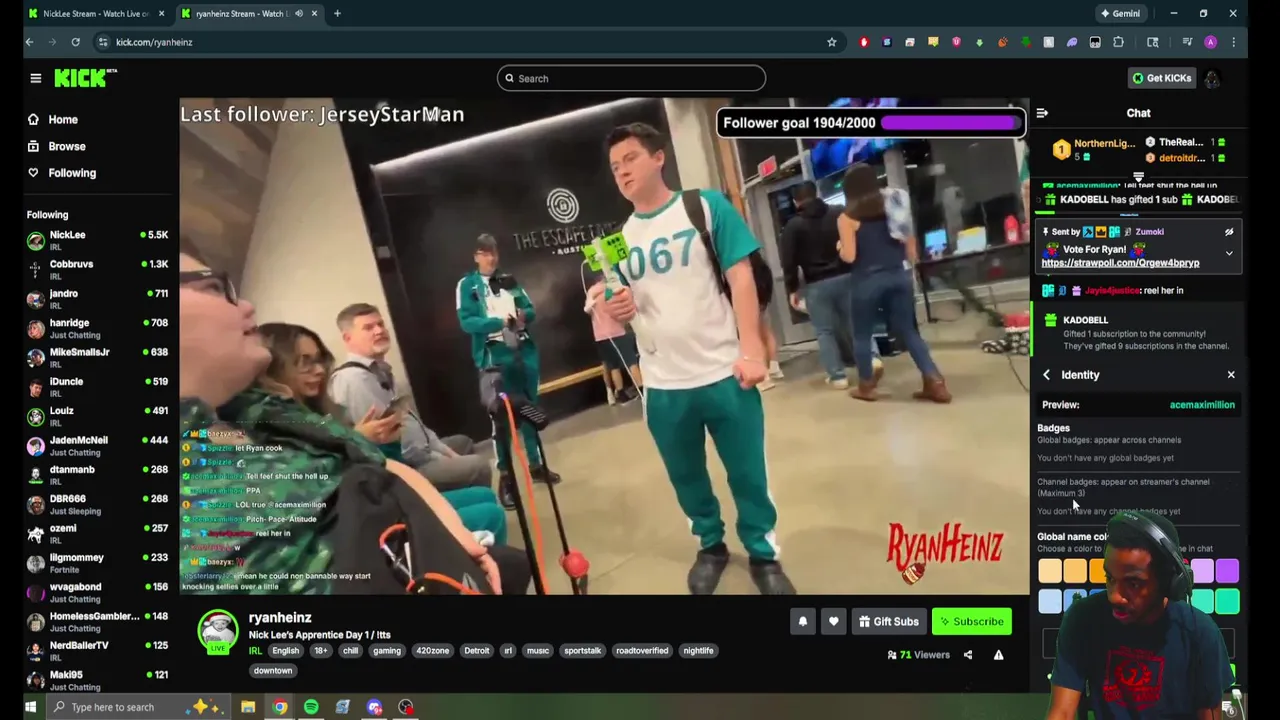Viewport: 1280px width, 720px height.
Task: Subscribe to ryanheinz
Action: (971, 622)
